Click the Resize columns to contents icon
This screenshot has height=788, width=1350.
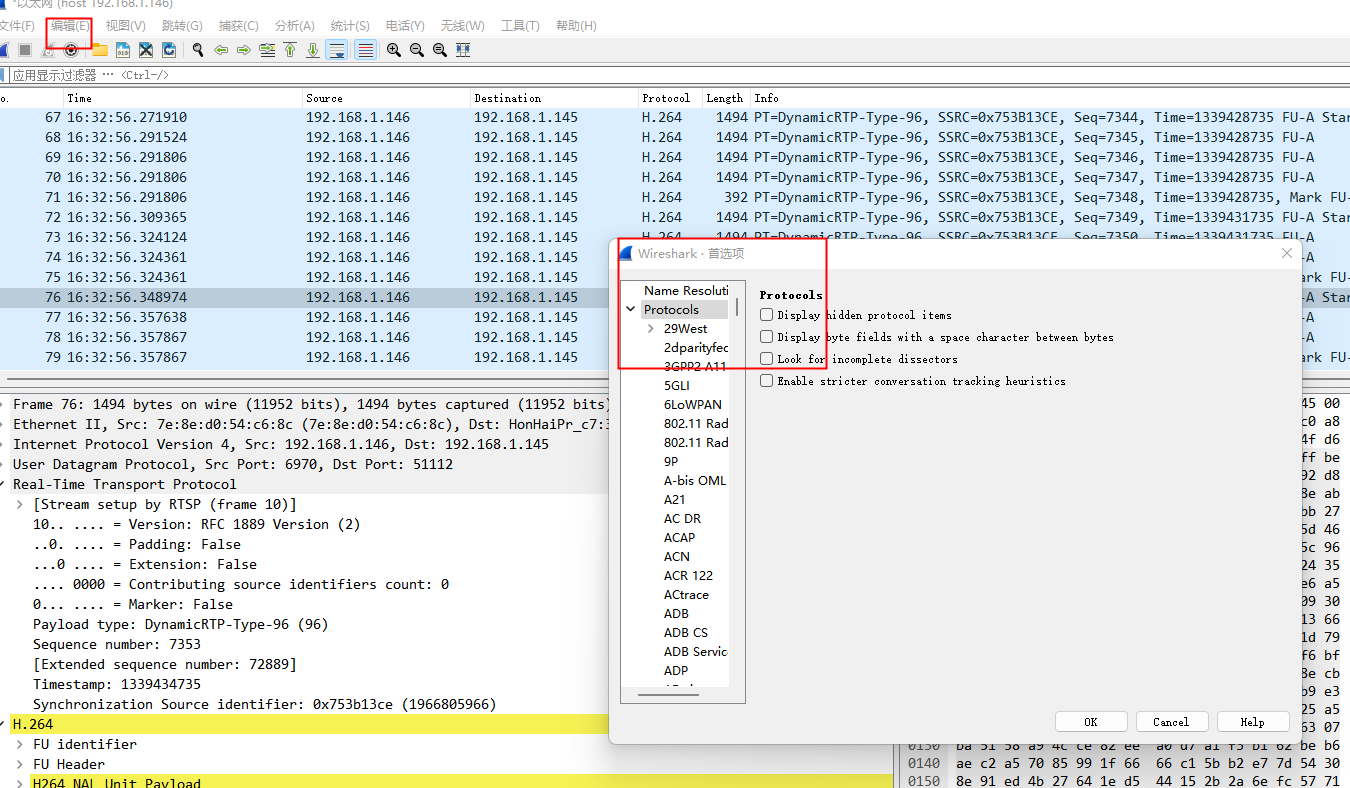(x=463, y=49)
